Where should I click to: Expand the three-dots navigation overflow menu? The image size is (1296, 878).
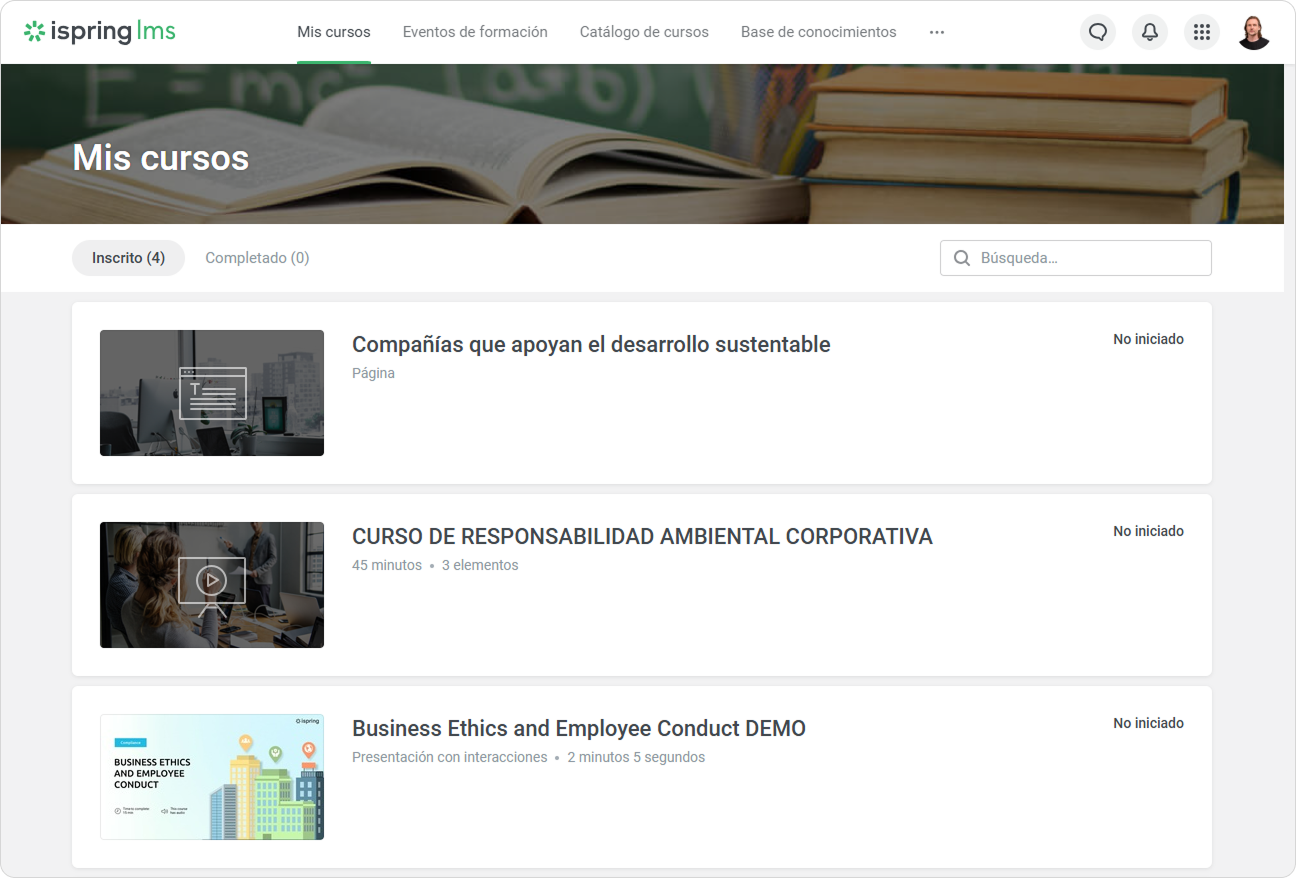point(937,32)
